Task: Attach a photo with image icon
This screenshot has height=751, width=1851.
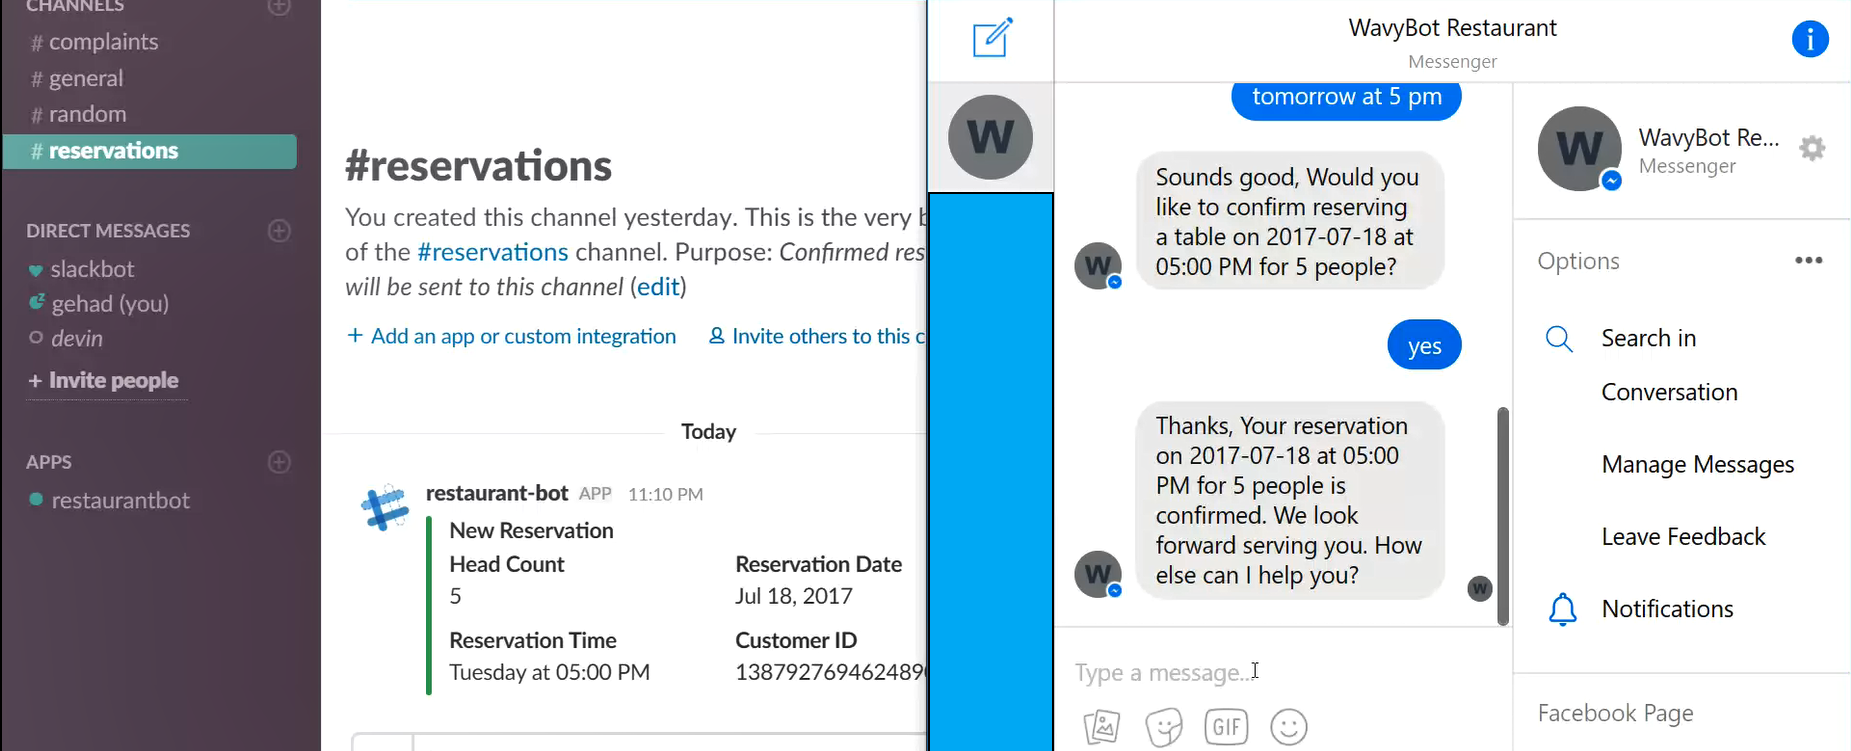Action: pyautogui.click(x=1101, y=727)
